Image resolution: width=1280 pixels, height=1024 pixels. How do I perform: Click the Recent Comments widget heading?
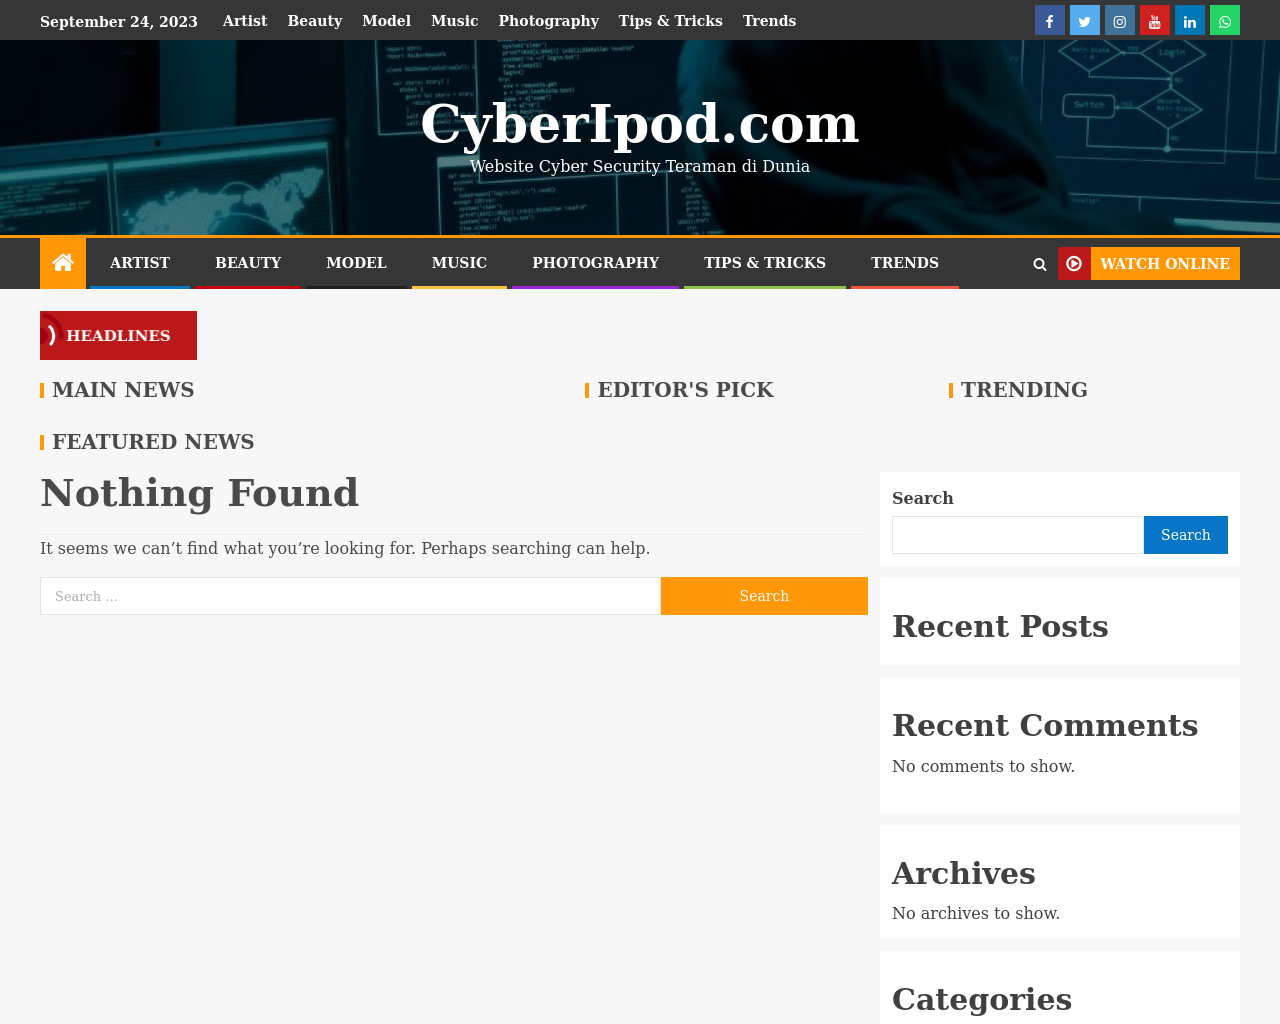pyautogui.click(x=1045, y=725)
